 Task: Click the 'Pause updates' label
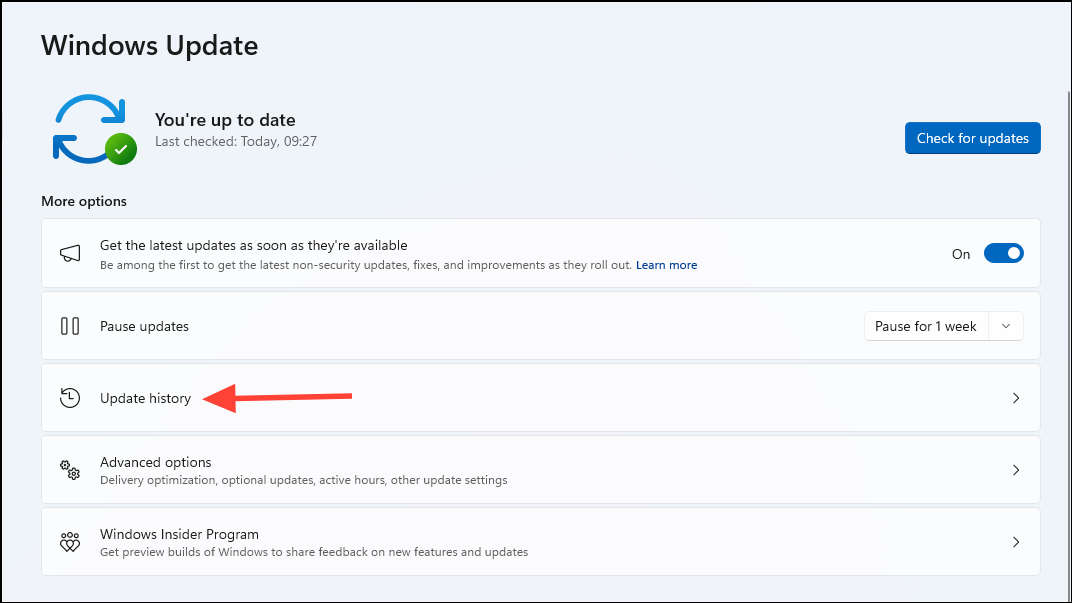point(144,326)
